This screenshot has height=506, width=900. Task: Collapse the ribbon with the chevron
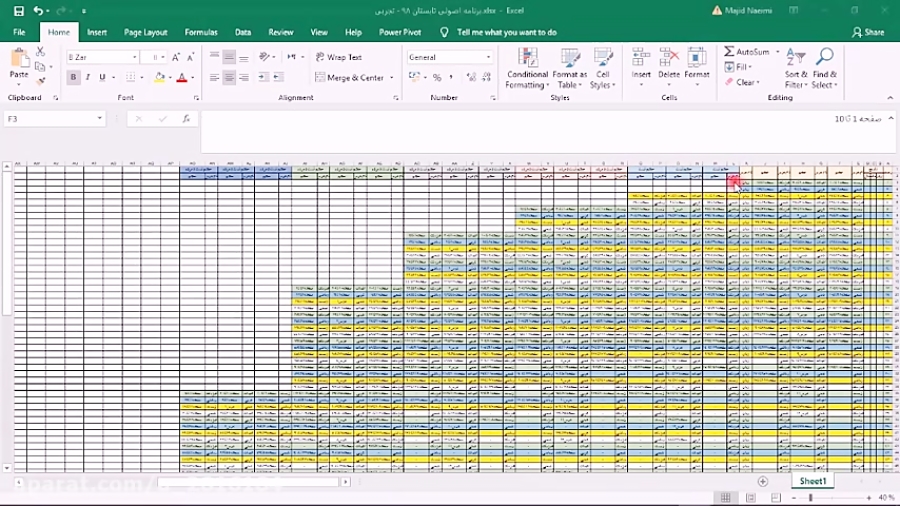[890, 98]
